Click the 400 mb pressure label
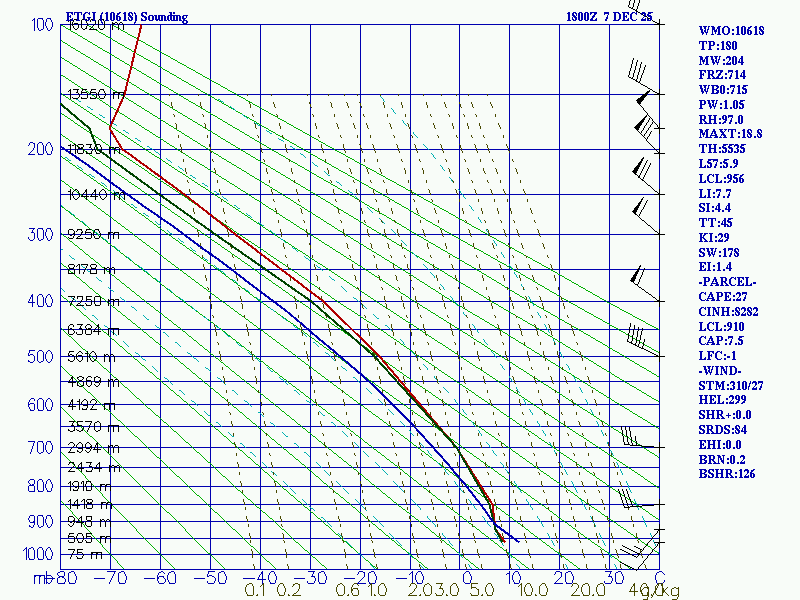The height and width of the screenshot is (600, 800). point(40,301)
